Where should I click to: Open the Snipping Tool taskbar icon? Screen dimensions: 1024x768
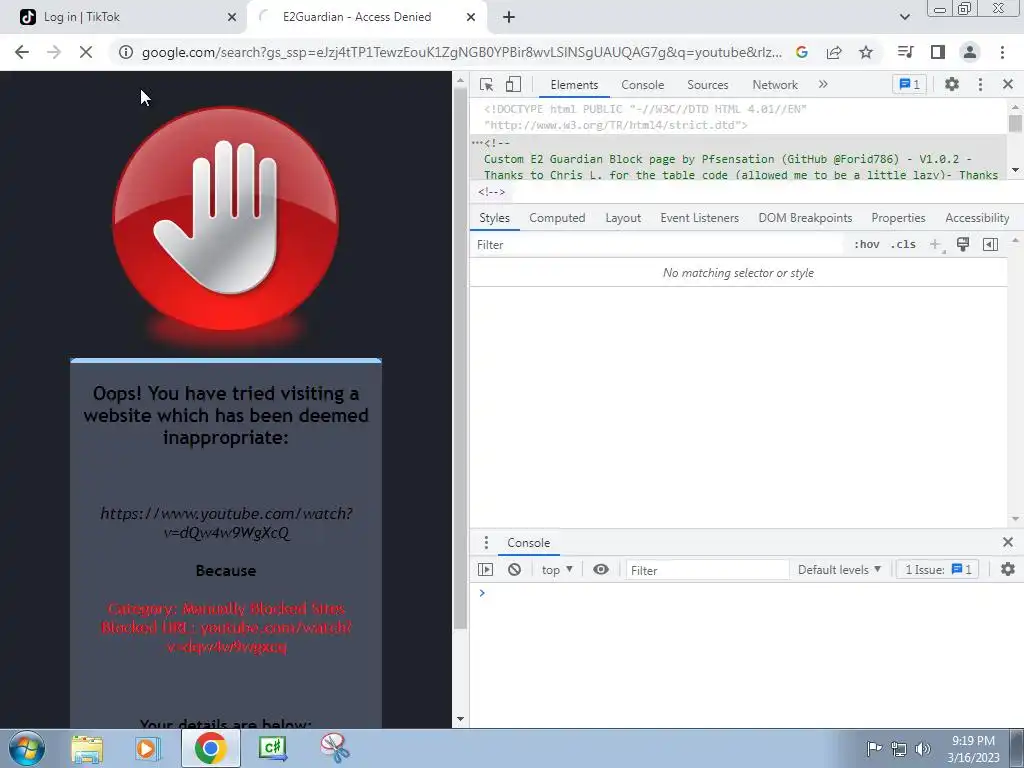(x=334, y=749)
